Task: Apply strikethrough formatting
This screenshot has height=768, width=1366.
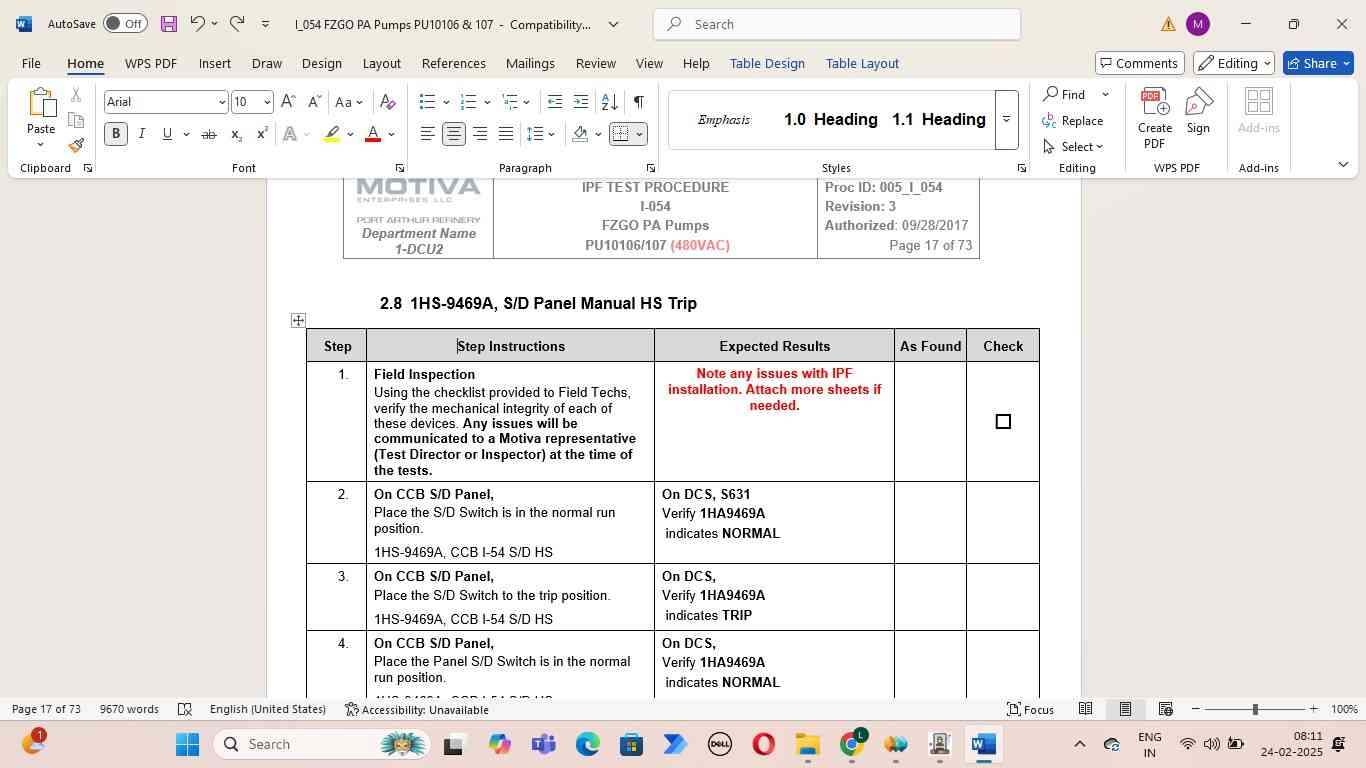Action: [x=208, y=134]
